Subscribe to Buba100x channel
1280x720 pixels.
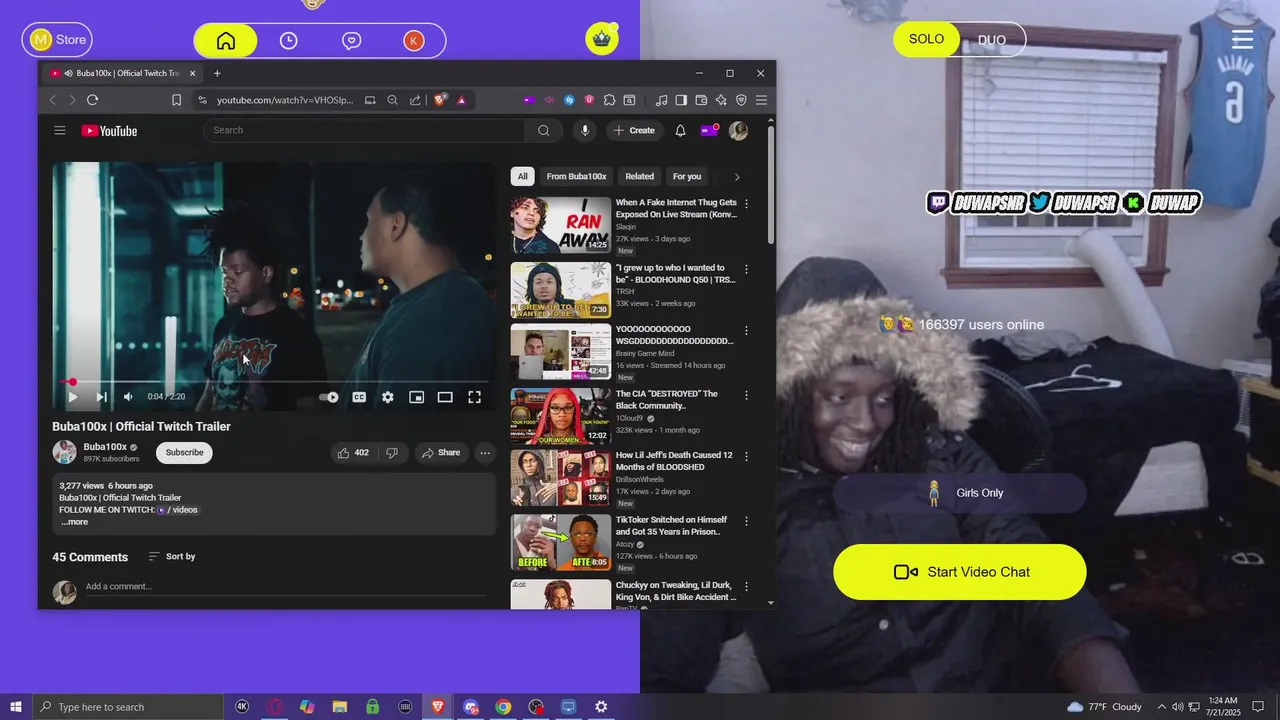(x=184, y=452)
